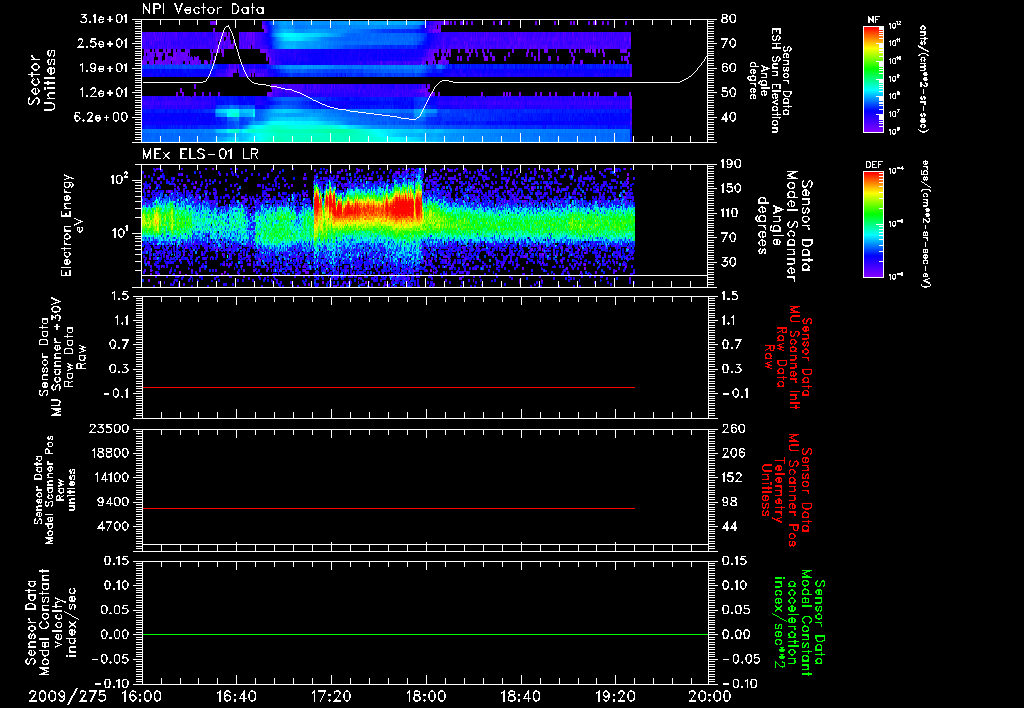Screen dimensions: 1024x708
Task: Click the '152' telemetry tick value
Action: (732, 477)
